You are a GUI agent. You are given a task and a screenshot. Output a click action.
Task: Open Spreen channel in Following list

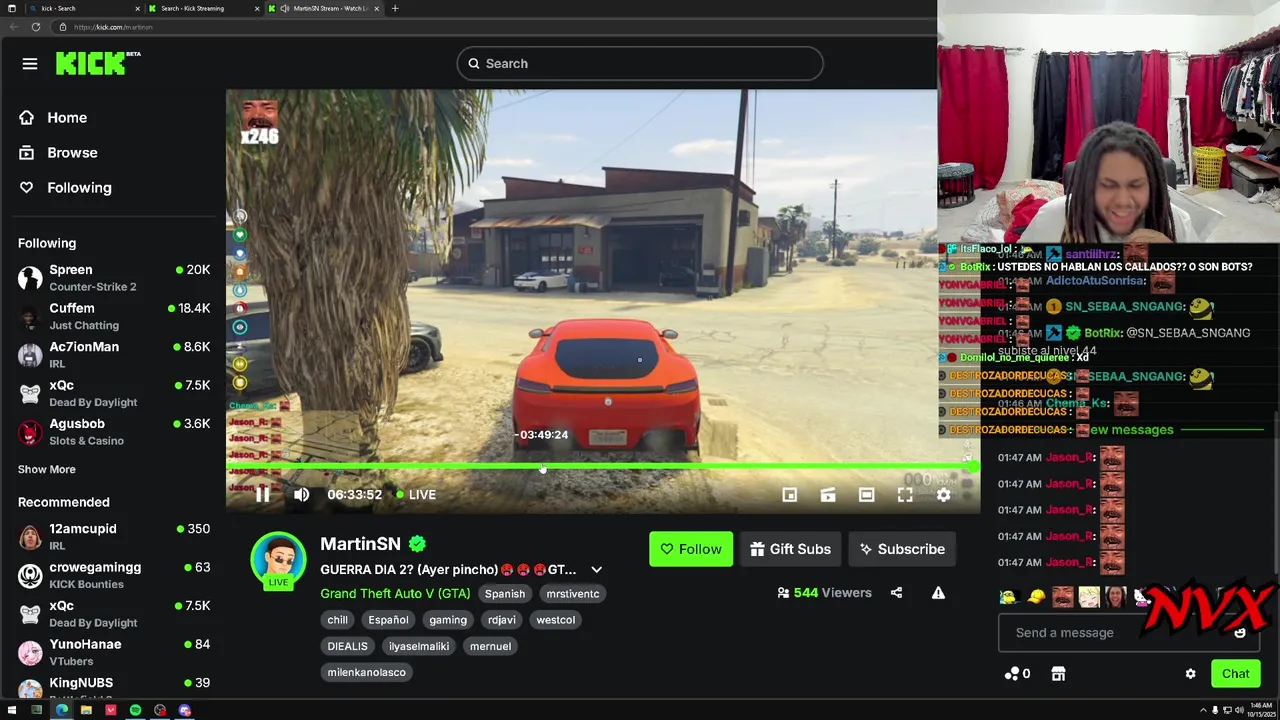pos(113,278)
